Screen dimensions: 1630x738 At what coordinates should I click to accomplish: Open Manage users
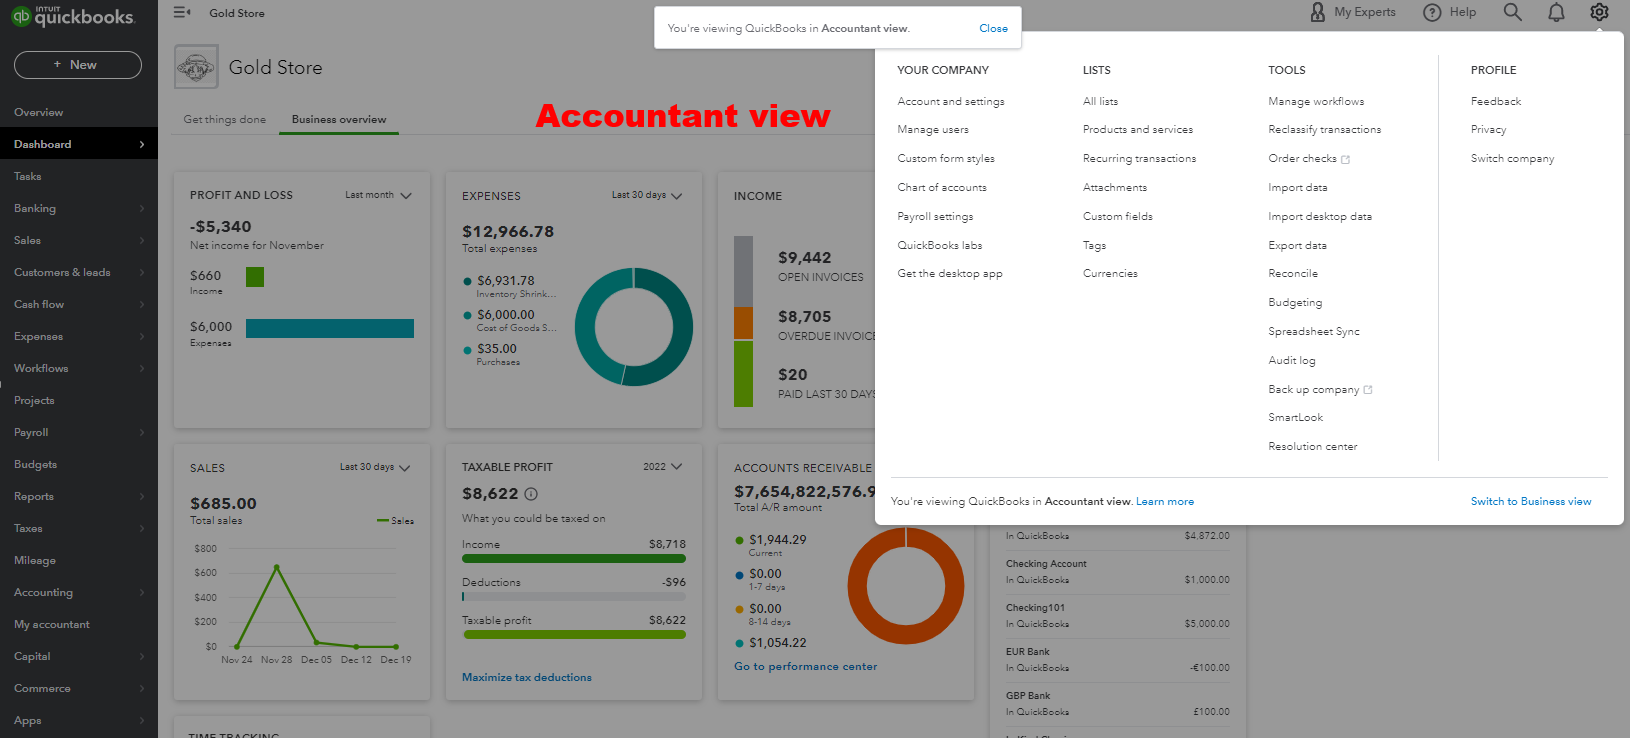(x=933, y=130)
